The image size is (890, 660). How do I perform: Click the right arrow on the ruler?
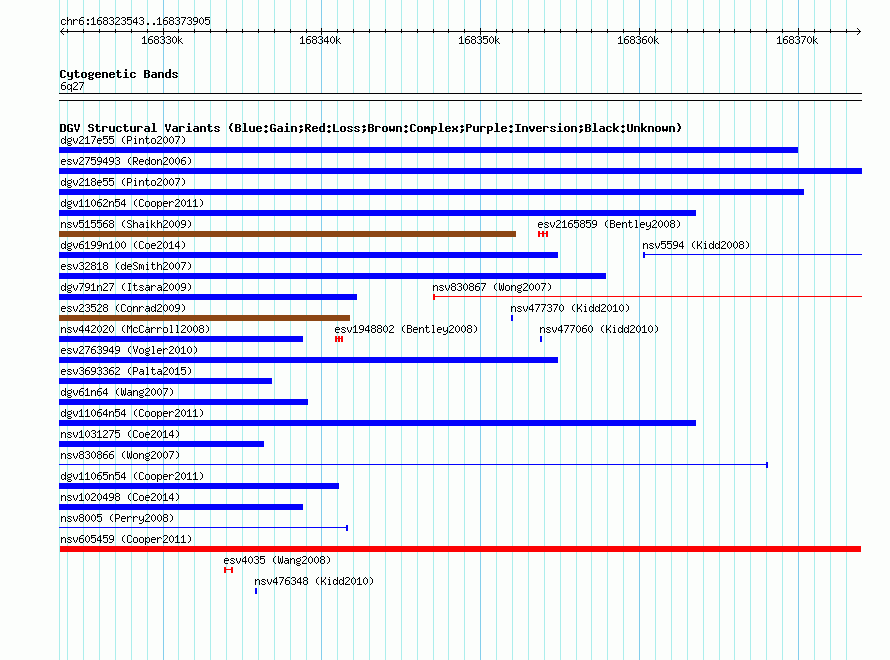[x=858, y=32]
